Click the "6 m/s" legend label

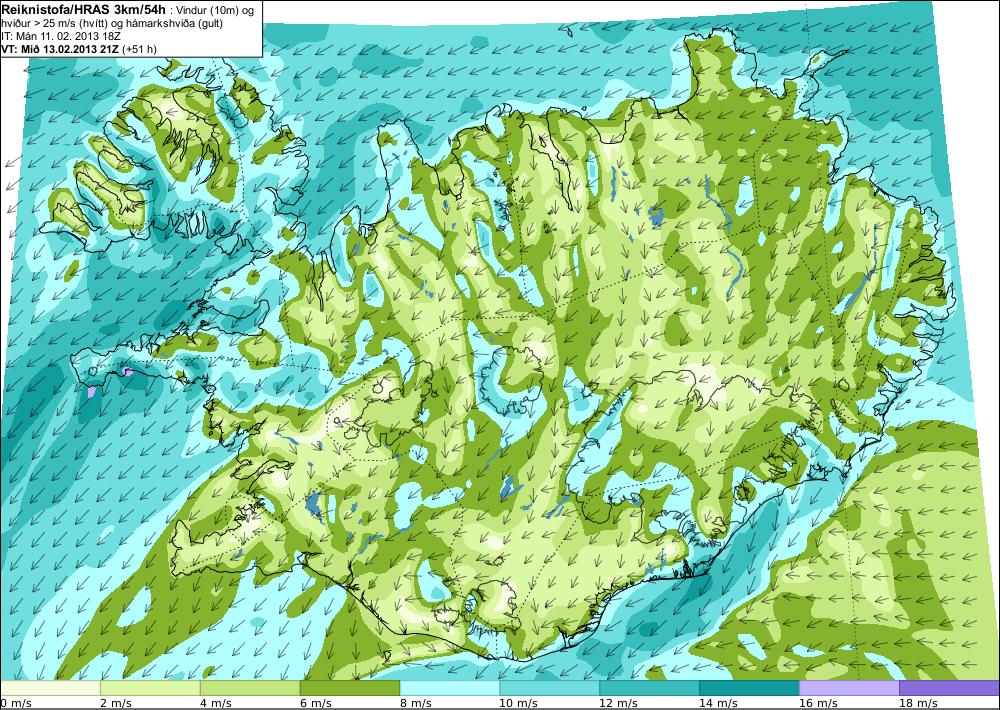click(x=316, y=703)
